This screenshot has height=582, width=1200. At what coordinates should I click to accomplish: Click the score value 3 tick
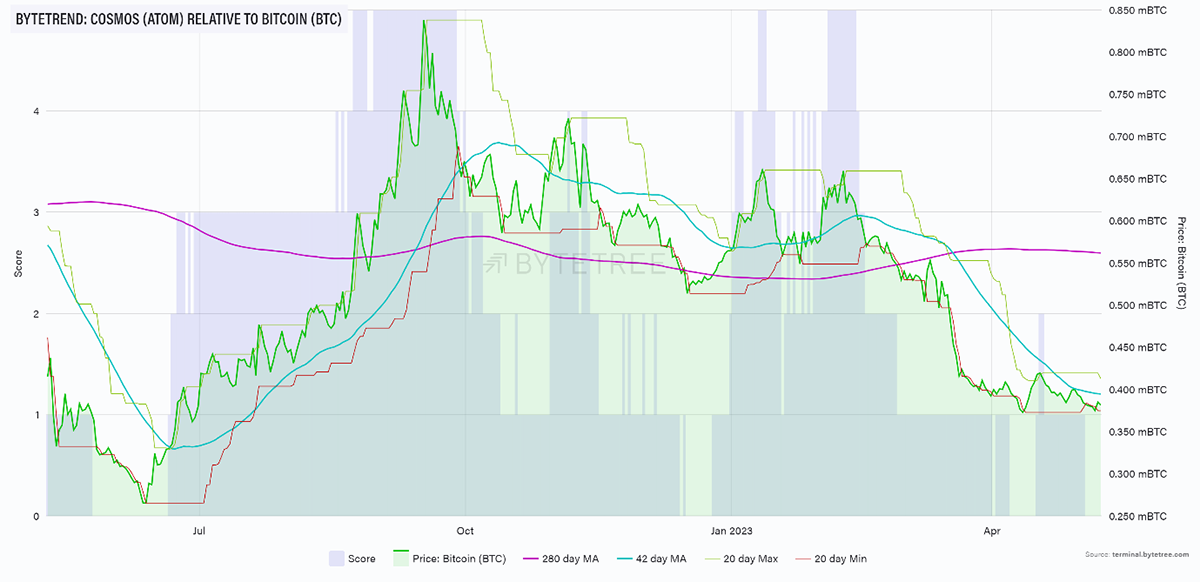coord(36,212)
